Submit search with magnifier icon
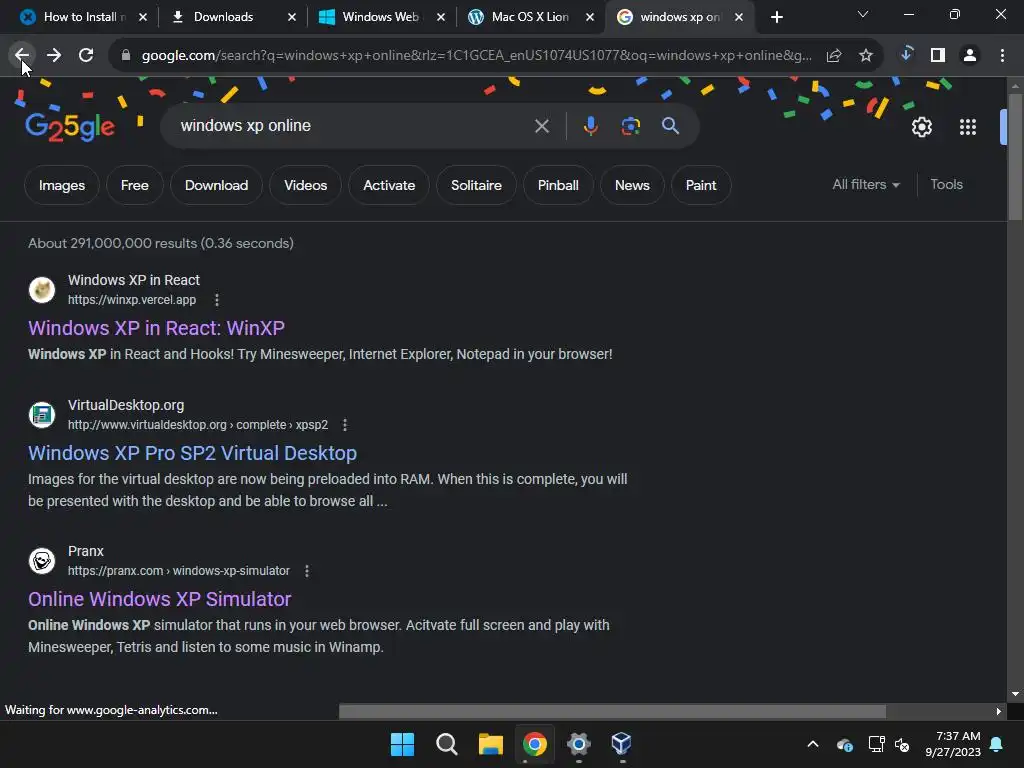Screen dimensions: 1024x768 (x=671, y=126)
